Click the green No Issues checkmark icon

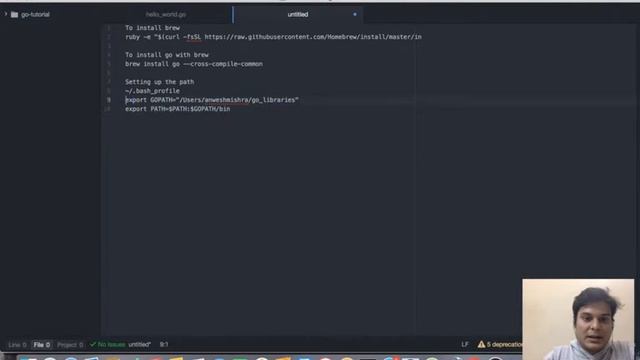click(x=93, y=344)
